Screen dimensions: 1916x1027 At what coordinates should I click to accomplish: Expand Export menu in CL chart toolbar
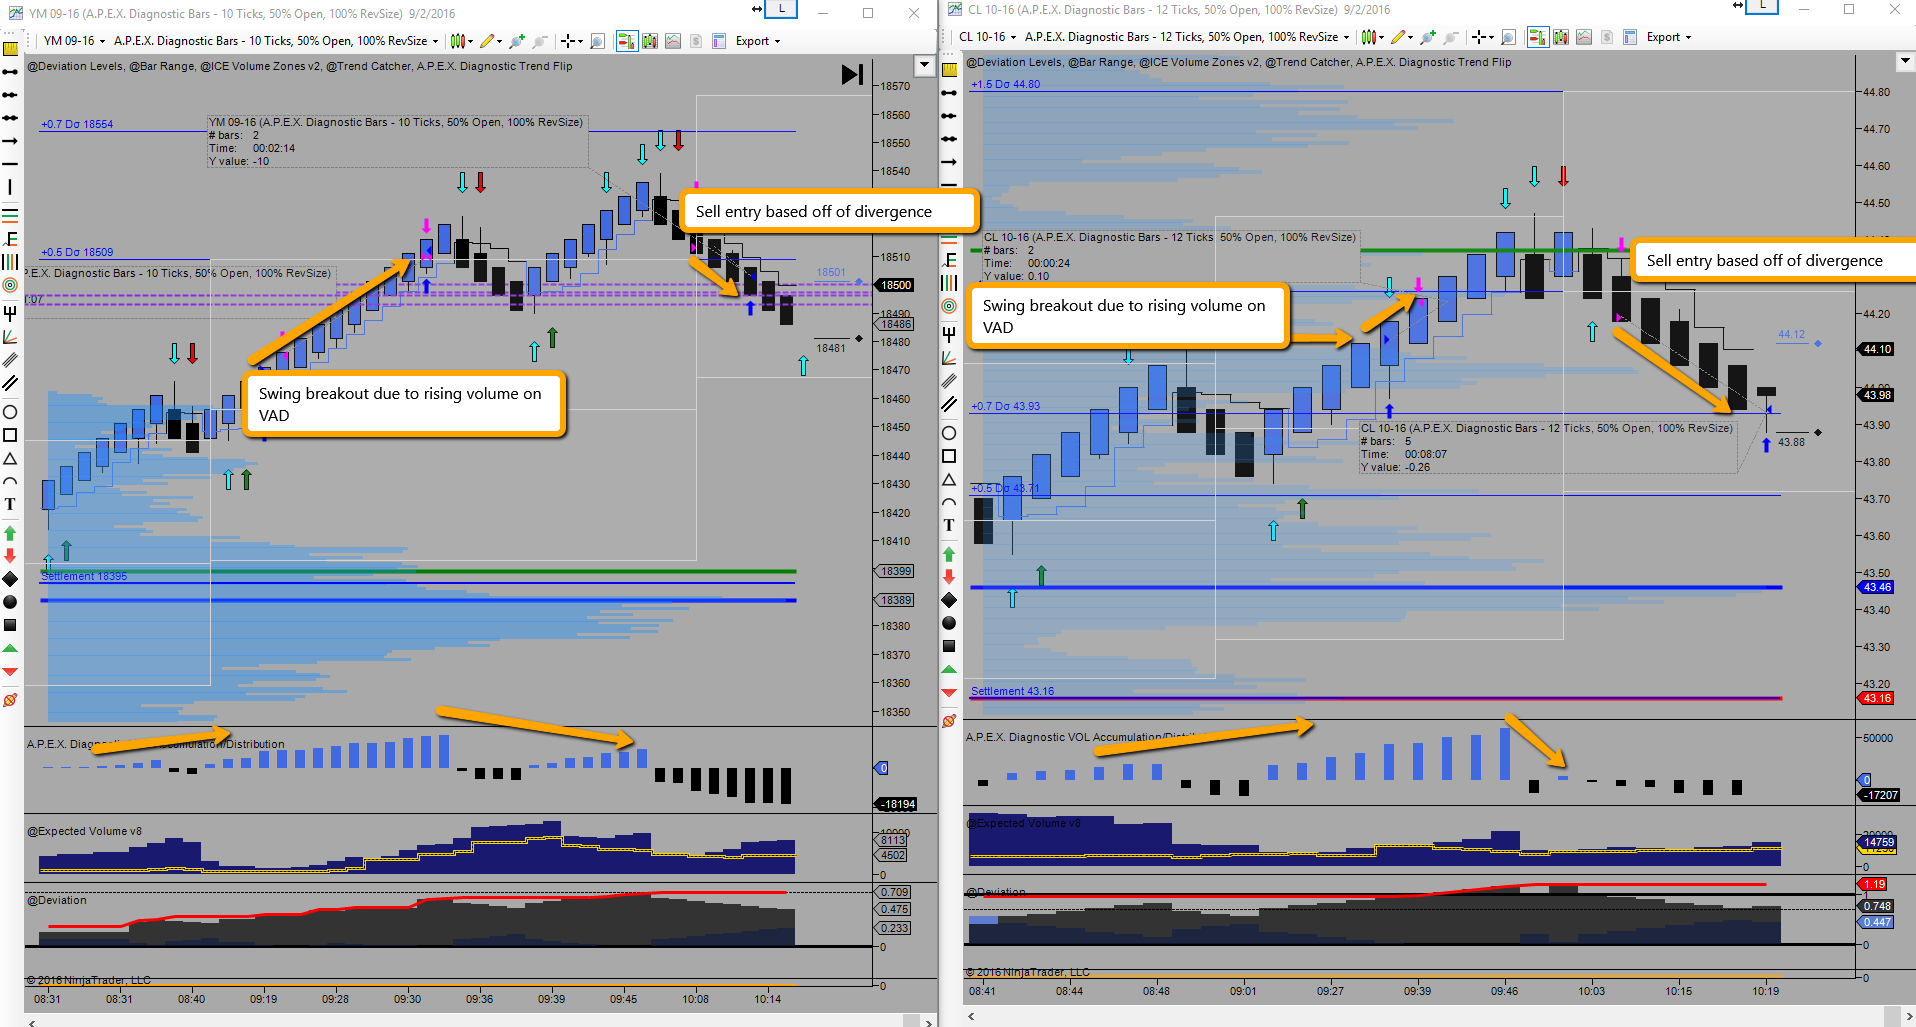click(1669, 37)
